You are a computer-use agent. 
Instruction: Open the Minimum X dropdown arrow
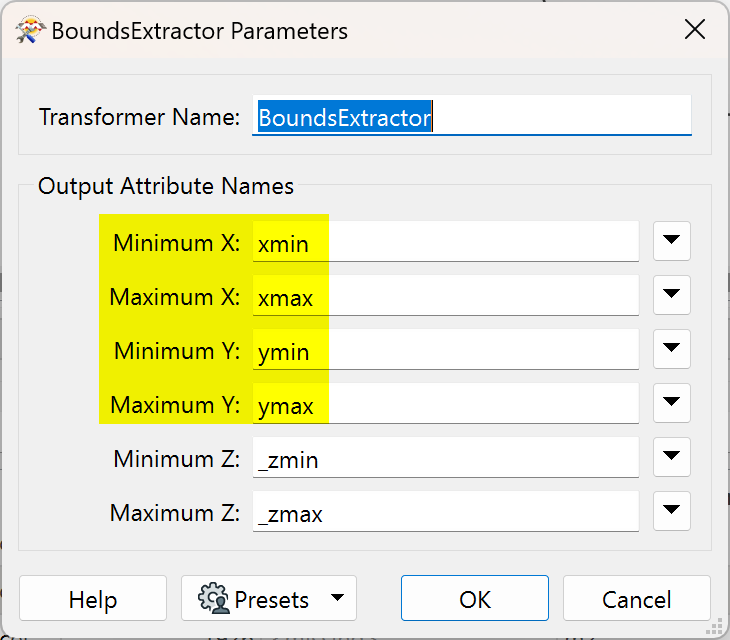click(x=672, y=241)
